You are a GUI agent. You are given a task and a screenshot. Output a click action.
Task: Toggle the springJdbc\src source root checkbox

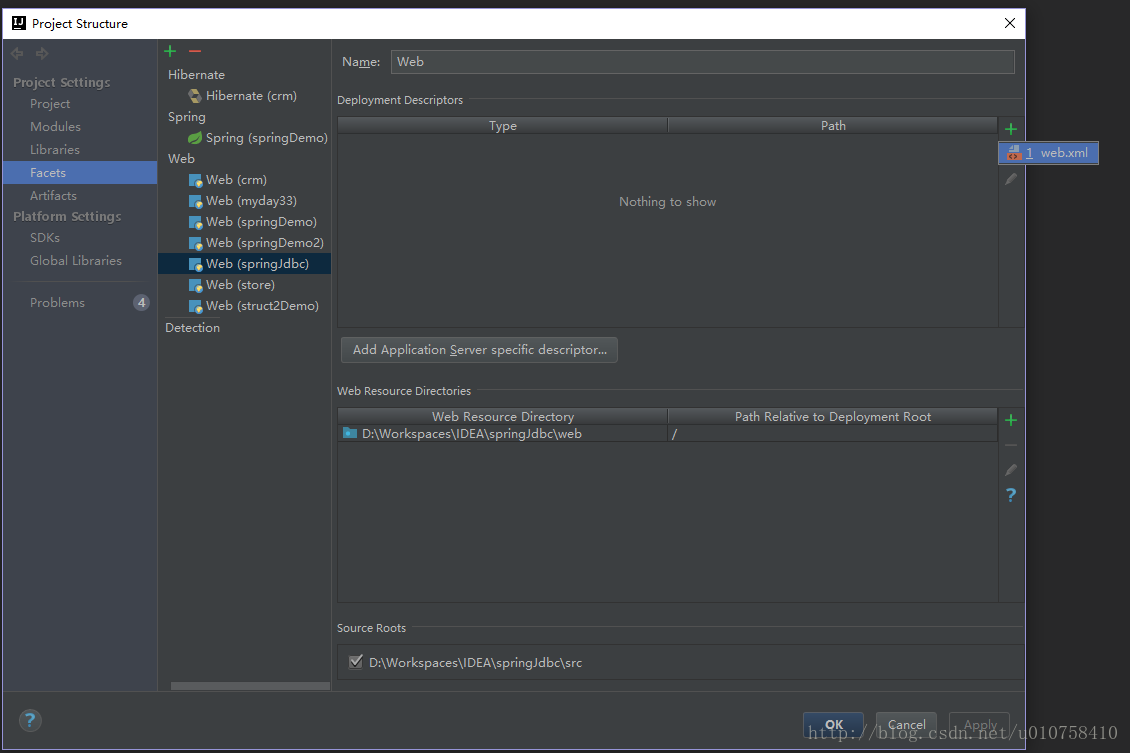pos(356,661)
